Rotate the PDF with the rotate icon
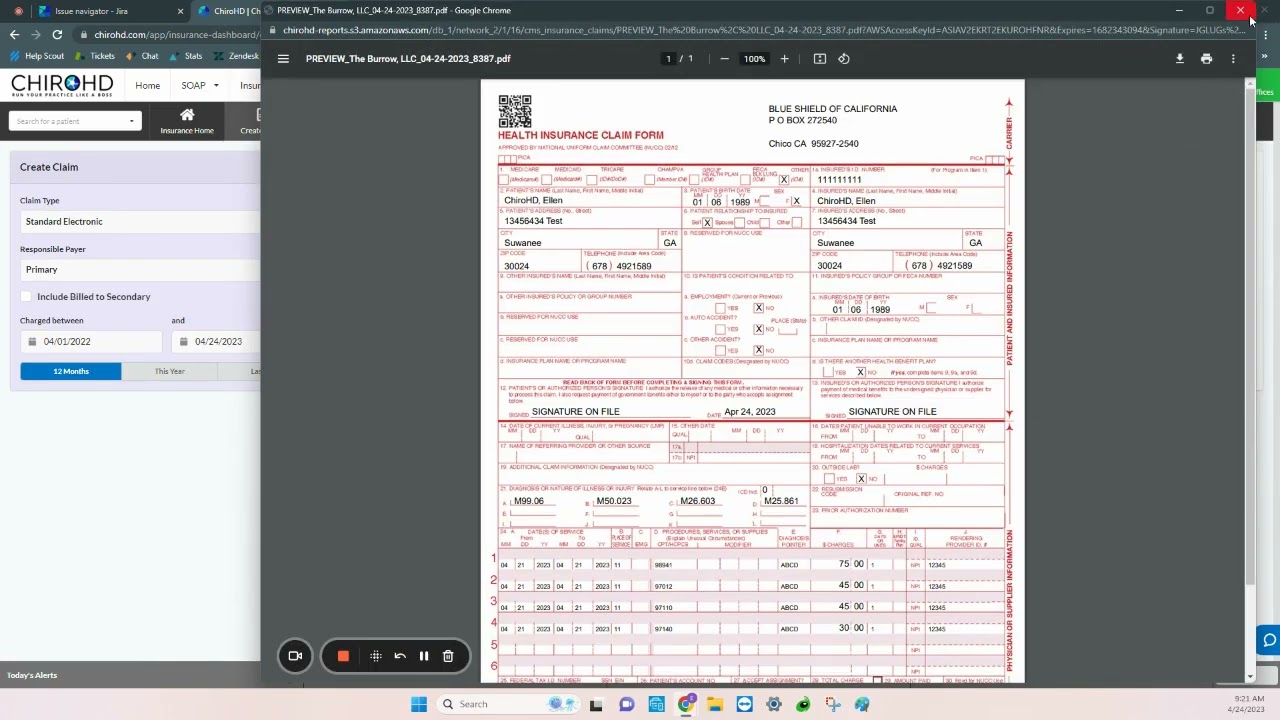Screen dimensions: 1280x720 point(844,59)
